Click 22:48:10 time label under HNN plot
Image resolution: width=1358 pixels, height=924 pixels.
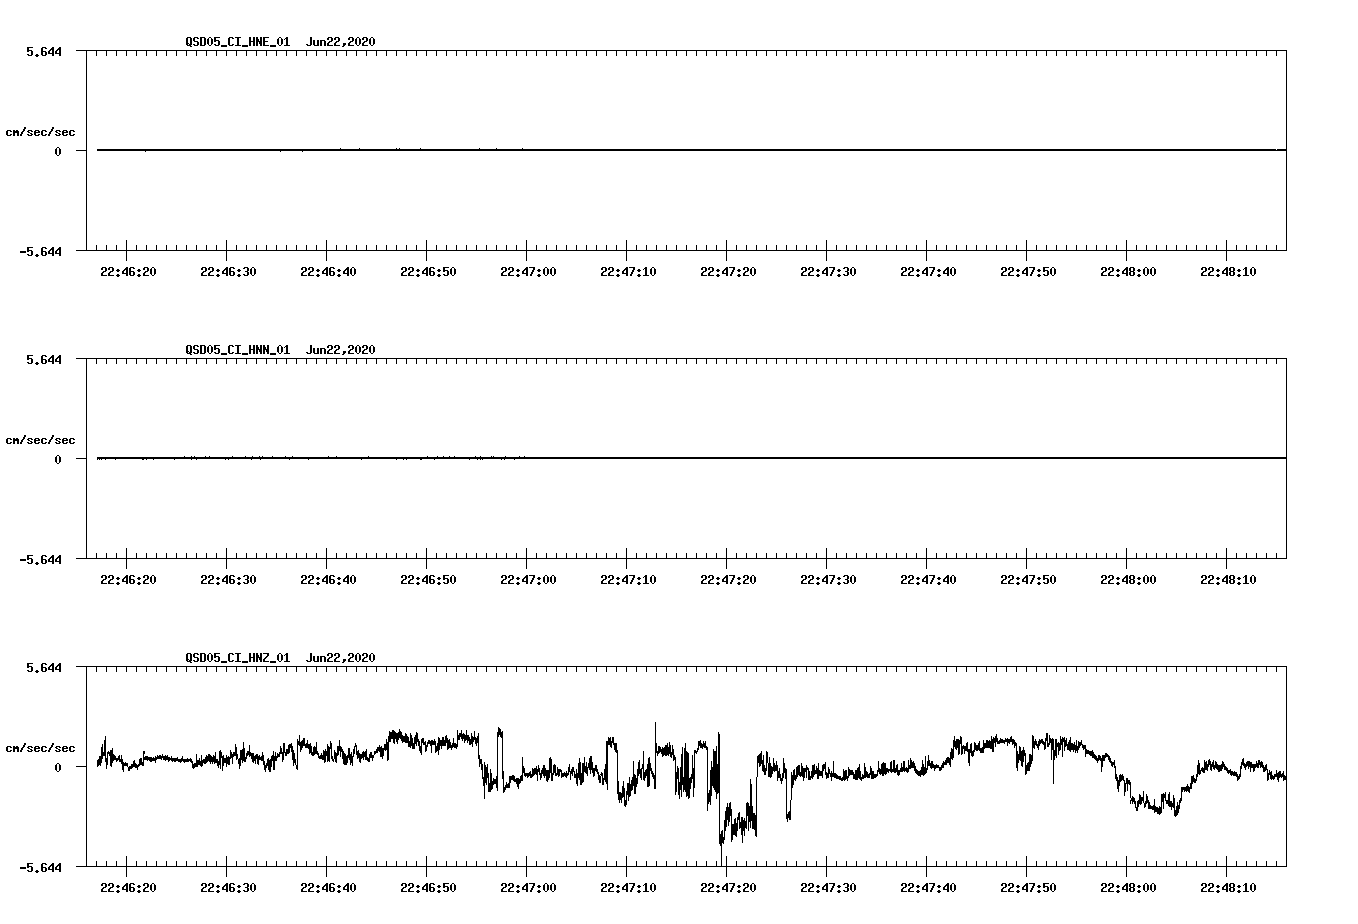(x=1228, y=579)
